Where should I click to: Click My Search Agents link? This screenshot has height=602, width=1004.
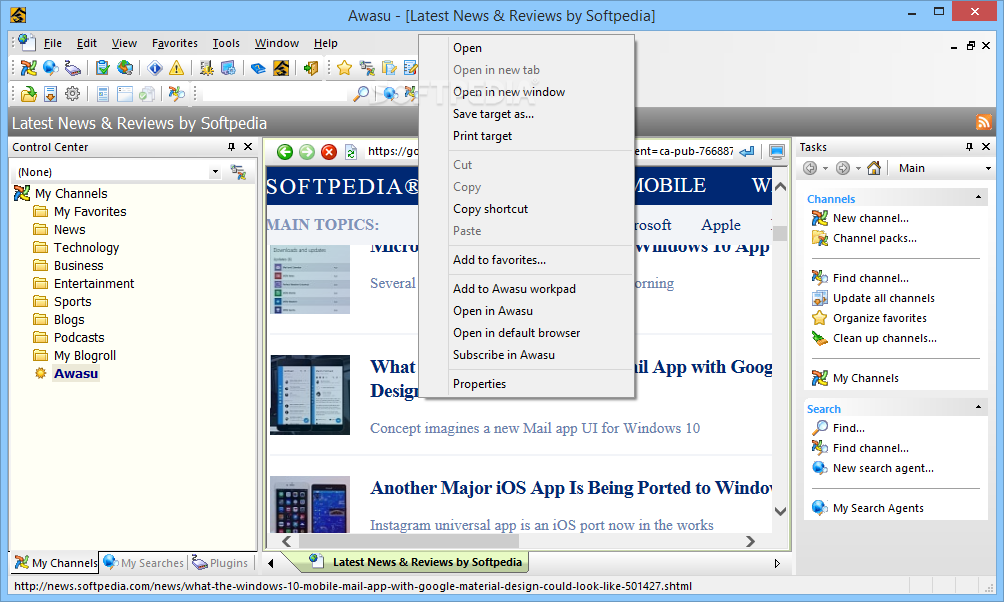coord(878,508)
